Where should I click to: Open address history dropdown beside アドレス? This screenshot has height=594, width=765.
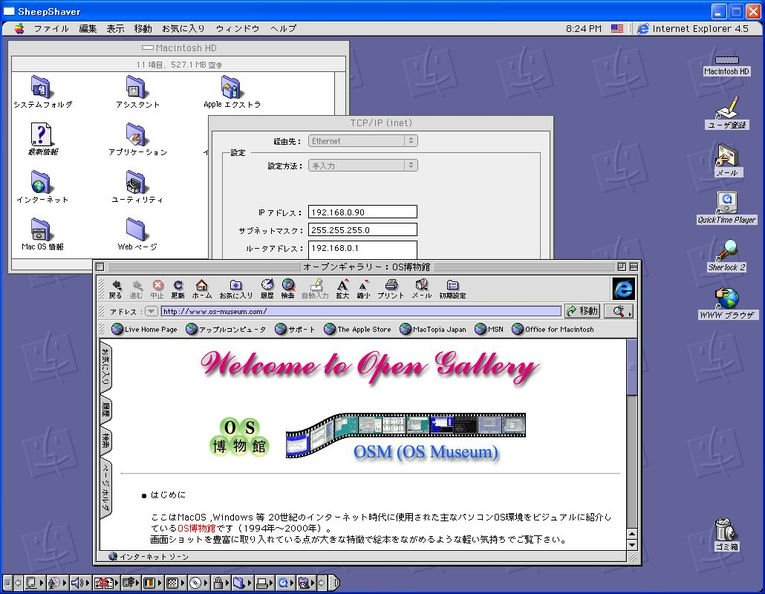point(151,311)
